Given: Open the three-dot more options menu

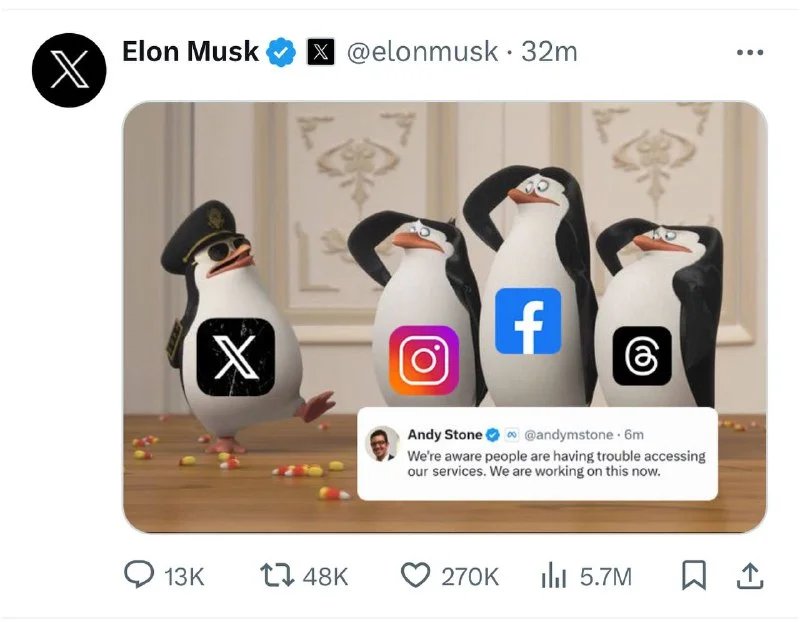Looking at the screenshot, I should click(750, 52).
